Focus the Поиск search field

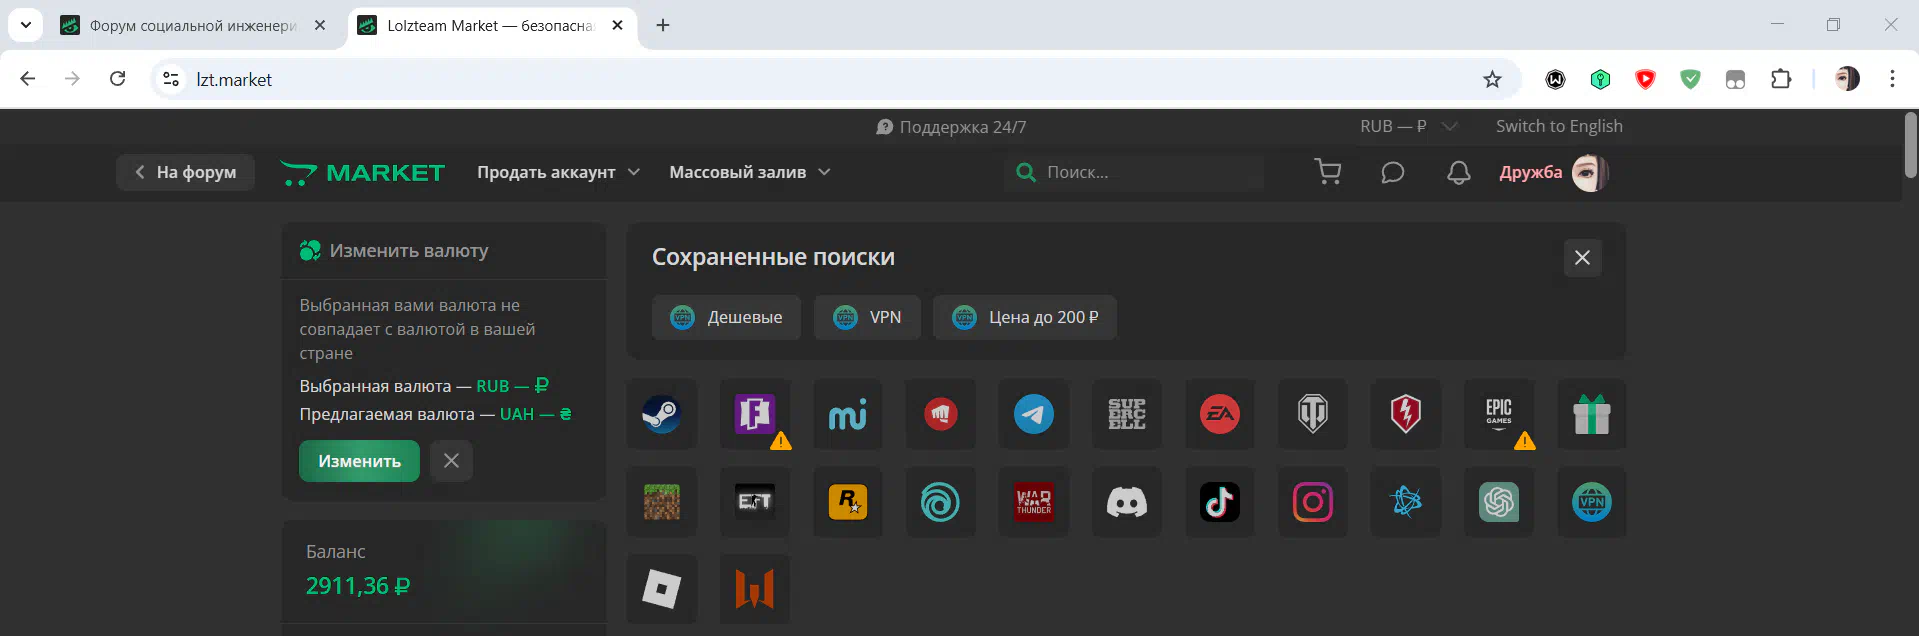(x=1134, y=172)
